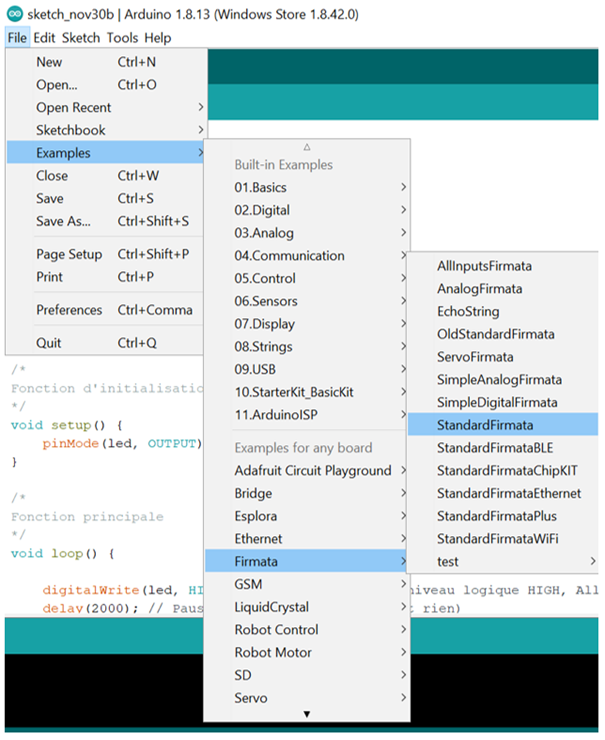Expand the Servo examples submenu
This screenshot has width=605, height=740.
pyautogui.click(x=250, y=698)
